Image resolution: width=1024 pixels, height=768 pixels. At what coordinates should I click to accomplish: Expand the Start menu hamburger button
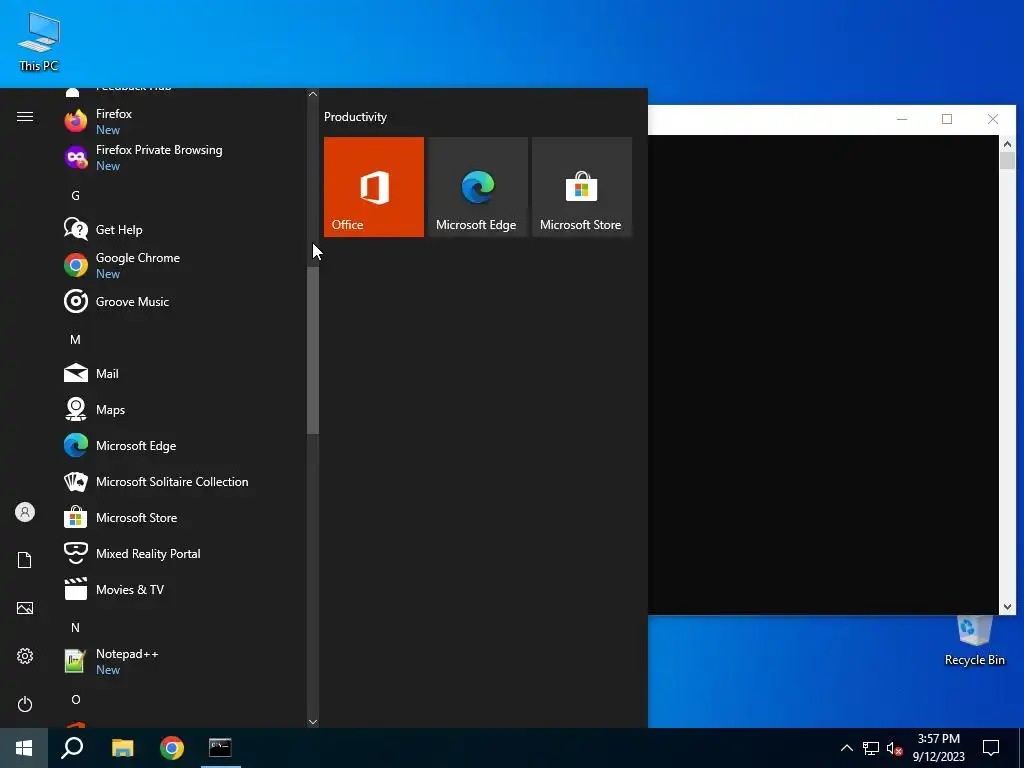(25, 117)
